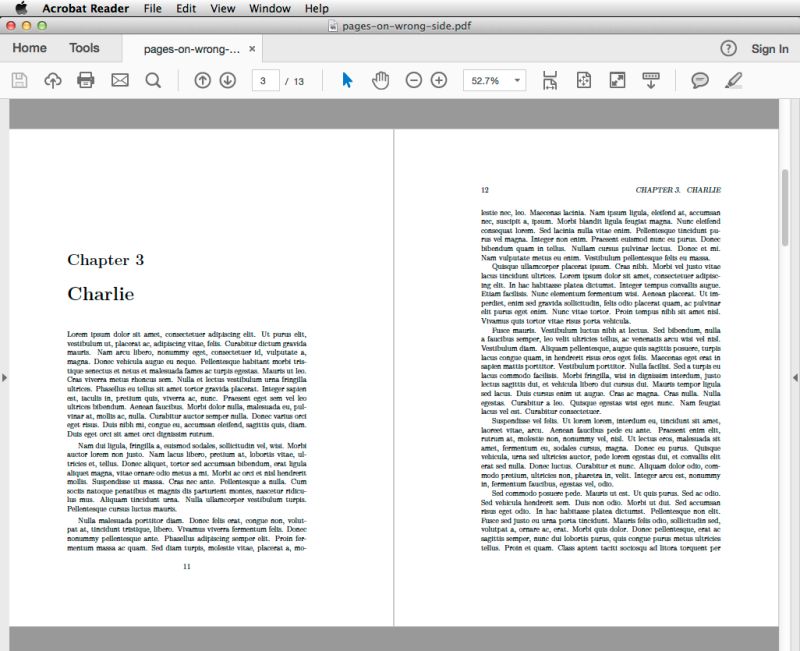Email the document via envelope icon
The image size is (800, 651).
(119, 81)
